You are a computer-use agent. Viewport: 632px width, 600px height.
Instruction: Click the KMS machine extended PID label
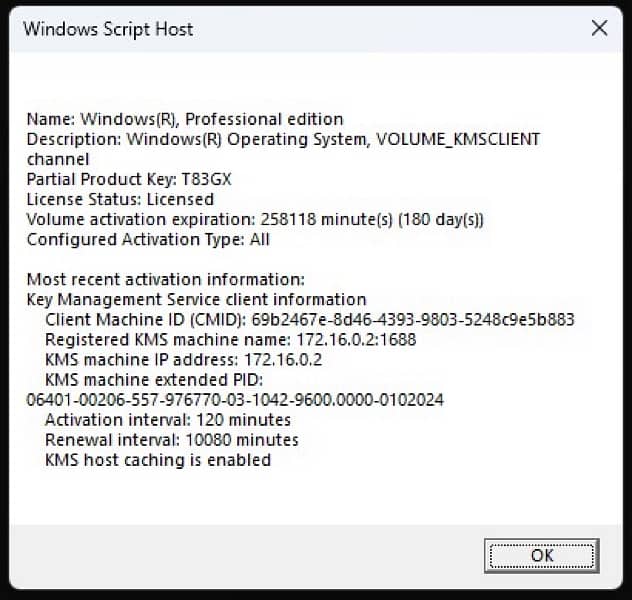point(152,380)
